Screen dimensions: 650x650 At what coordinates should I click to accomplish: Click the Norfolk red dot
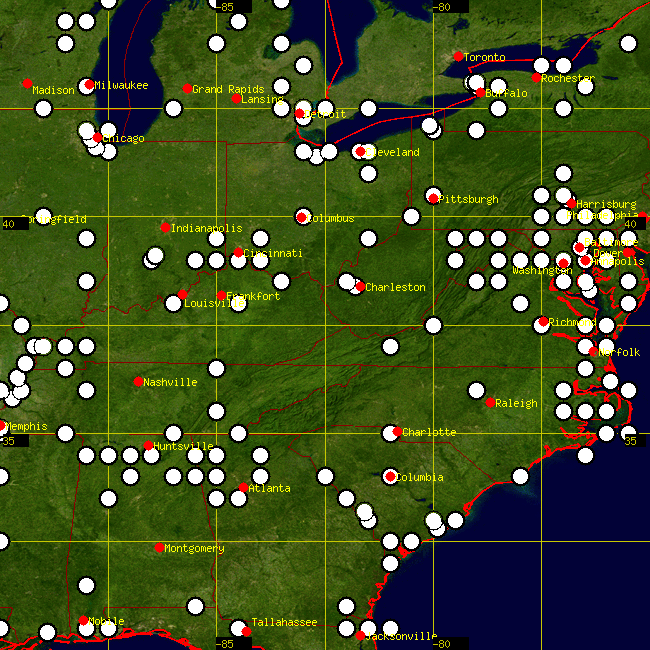pos(593,352)
